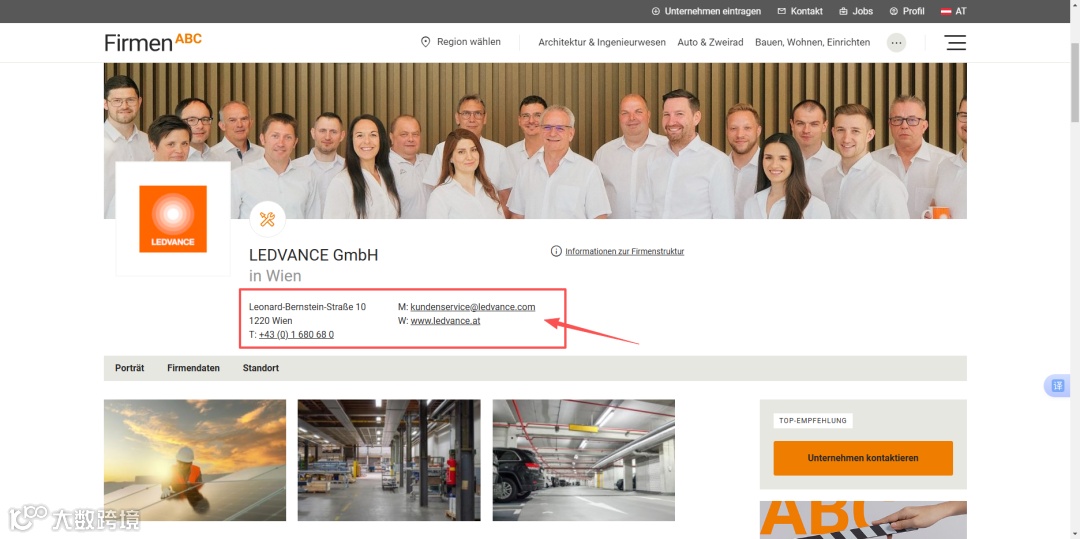
Task: Open Bauen, Wohnen, Einrichten category
Action: coord(813,43)
